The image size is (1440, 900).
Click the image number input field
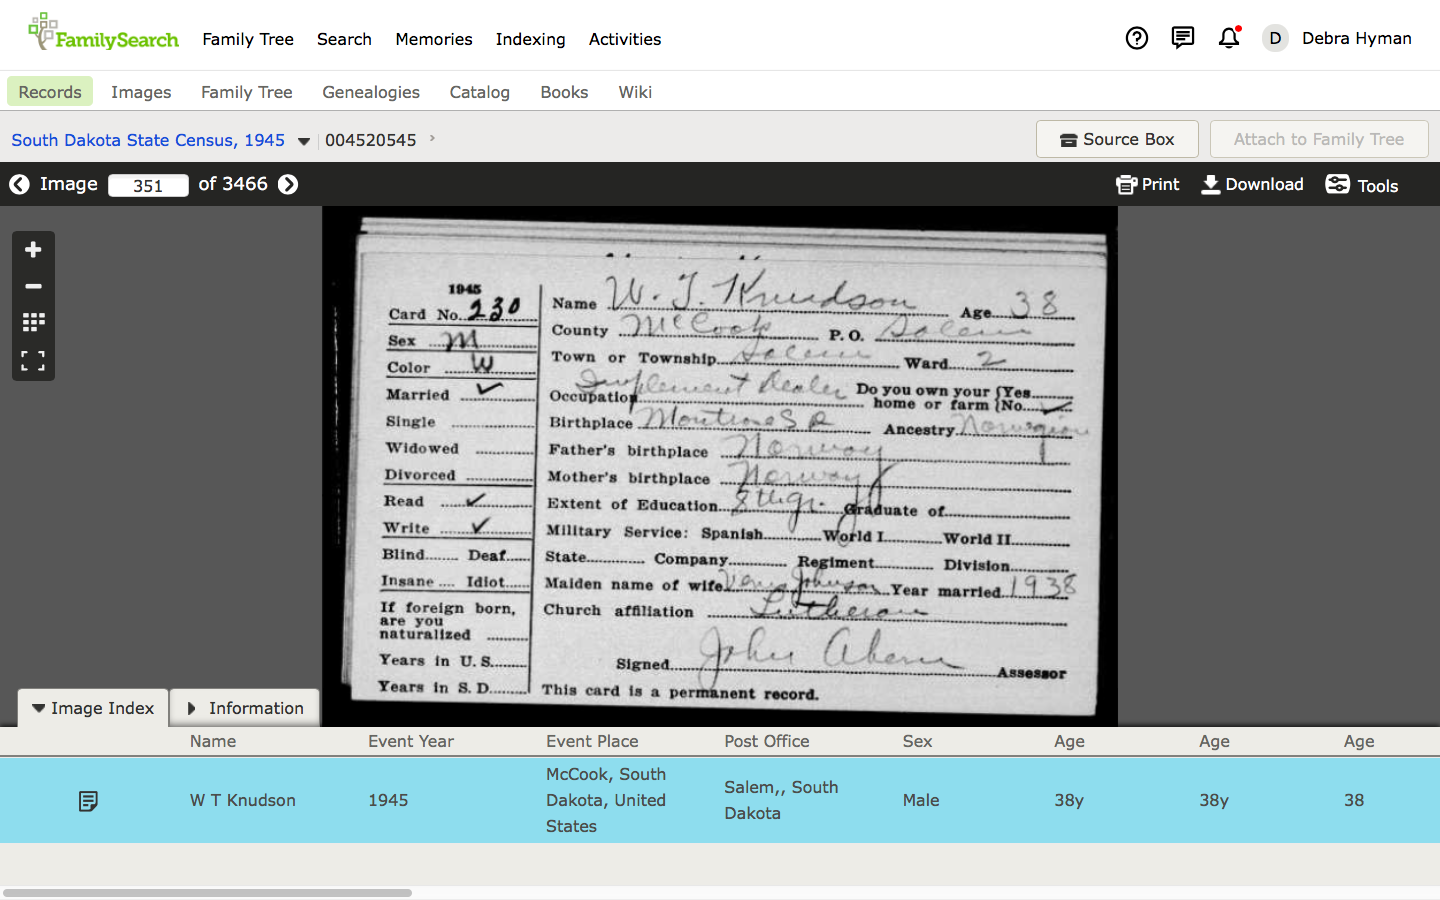148,185
